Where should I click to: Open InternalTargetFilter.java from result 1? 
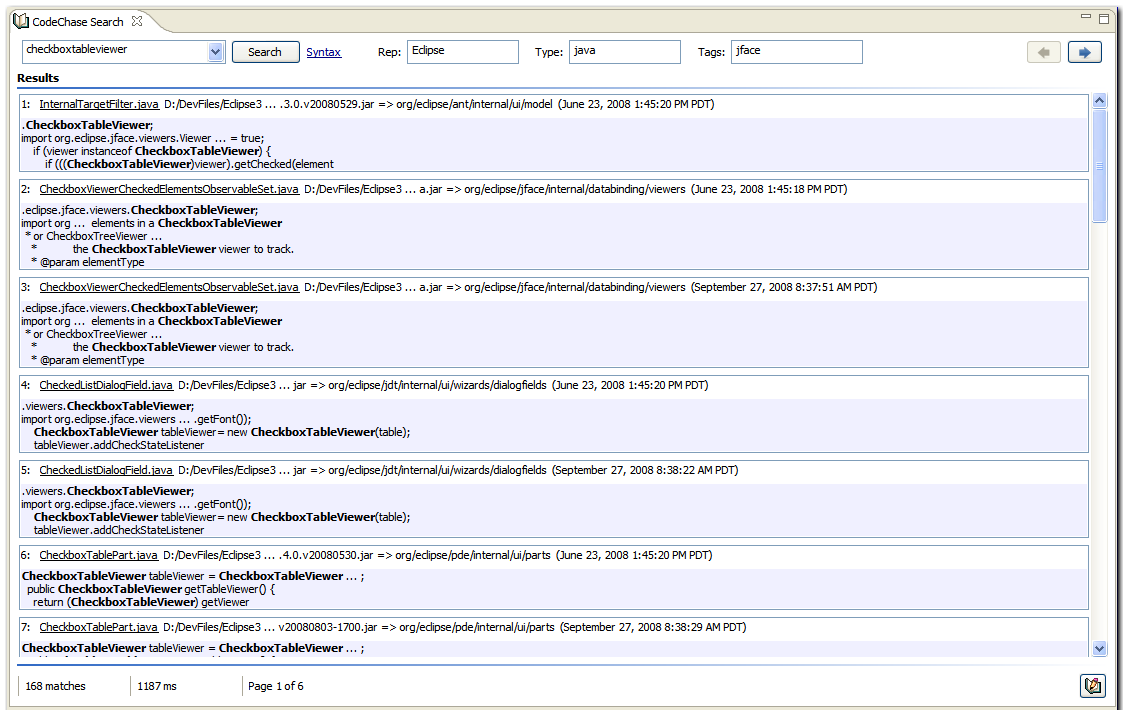point(99,104)
